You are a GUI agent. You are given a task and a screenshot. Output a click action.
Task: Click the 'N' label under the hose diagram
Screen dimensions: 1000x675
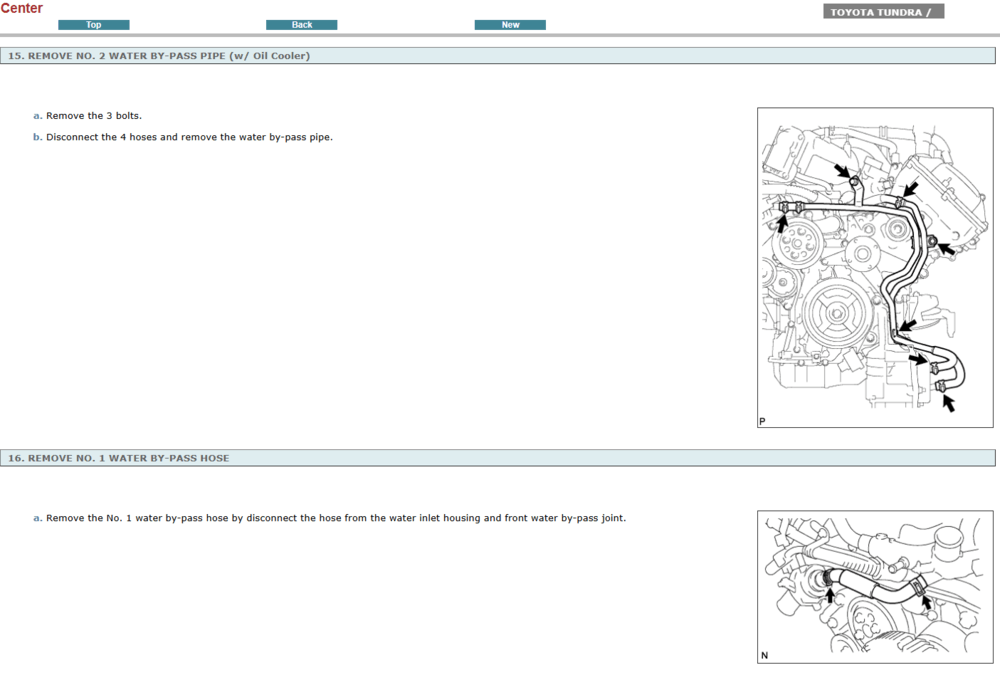click(x=764, y=656)
